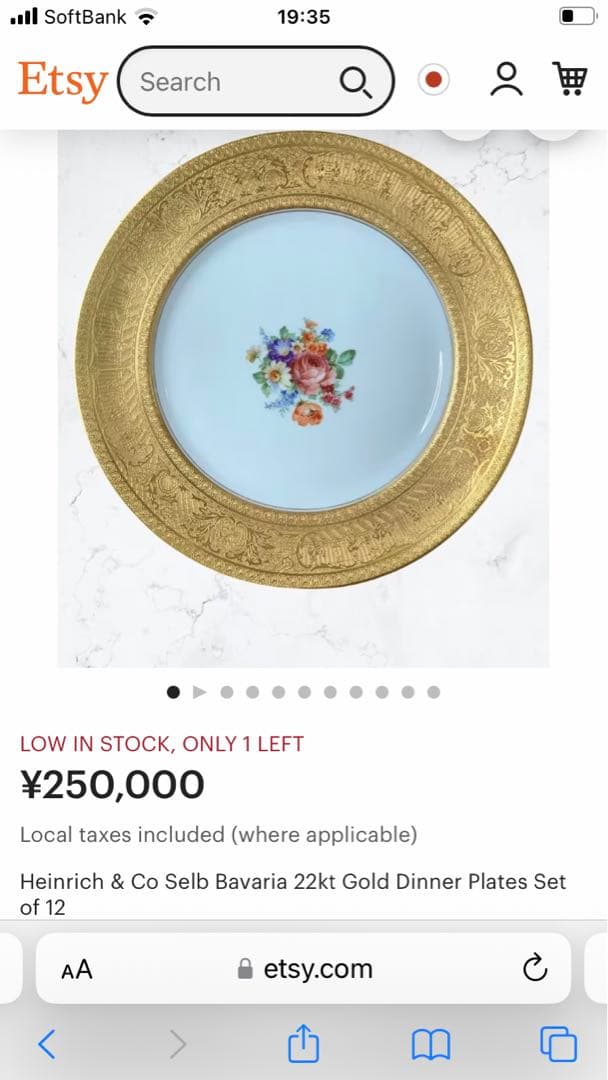
Task: Show open Safari tabs
Action: point(558,1045)
